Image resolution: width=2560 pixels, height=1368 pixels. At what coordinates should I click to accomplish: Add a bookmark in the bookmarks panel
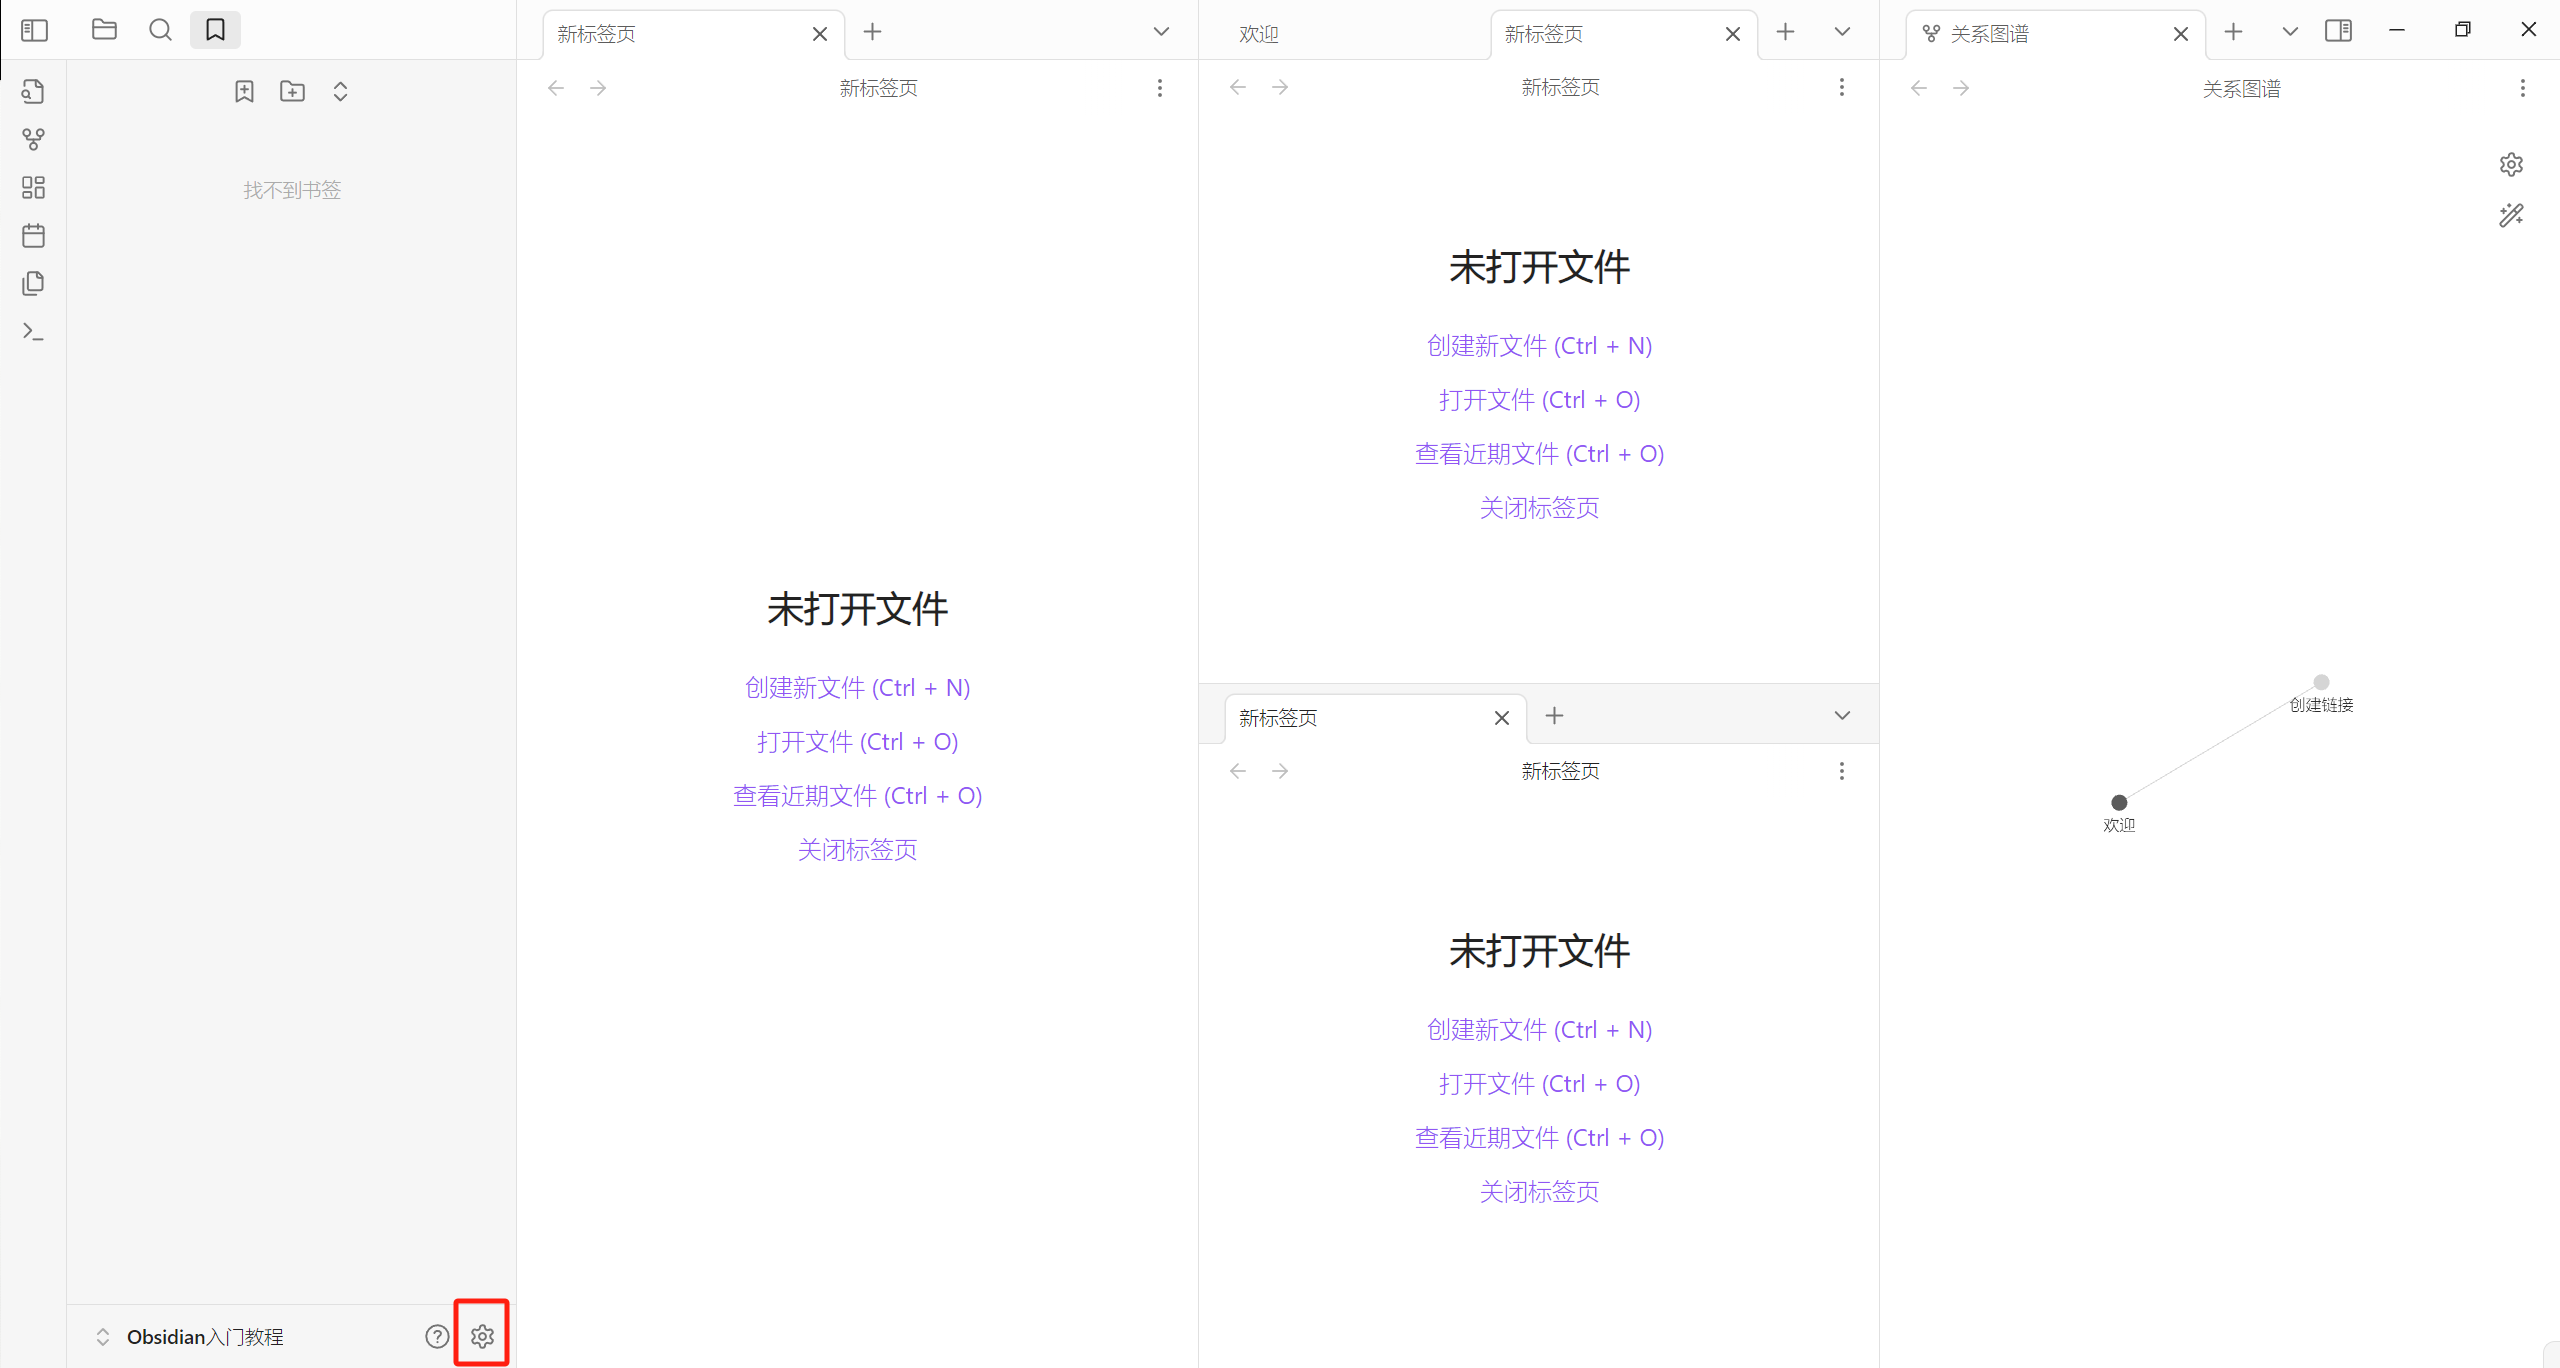point(244,92)
